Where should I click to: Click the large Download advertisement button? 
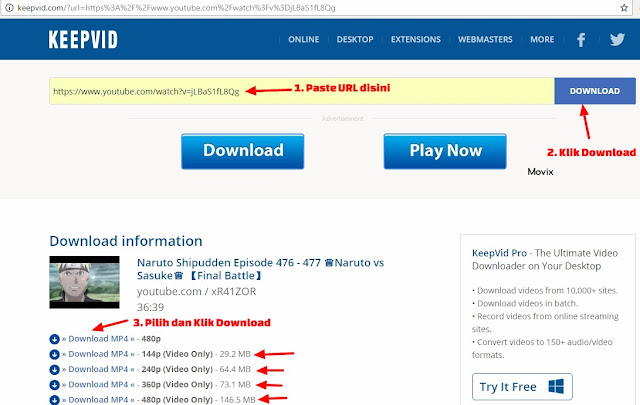[243, 151]
